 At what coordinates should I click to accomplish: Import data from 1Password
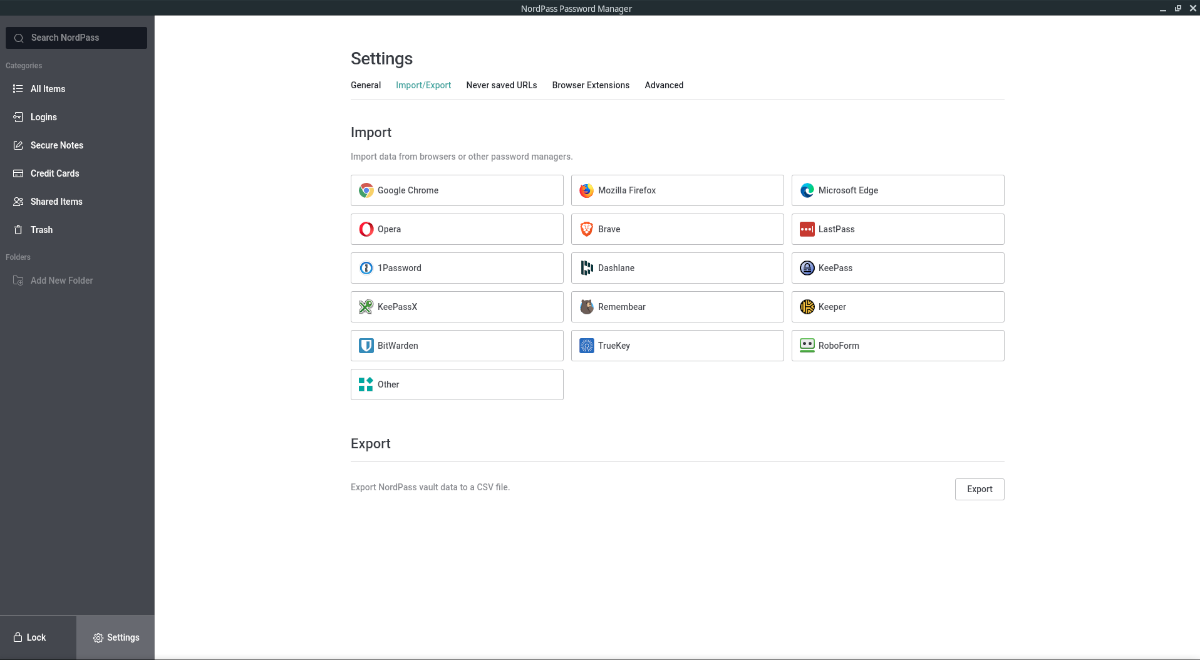tap(457, 268)
